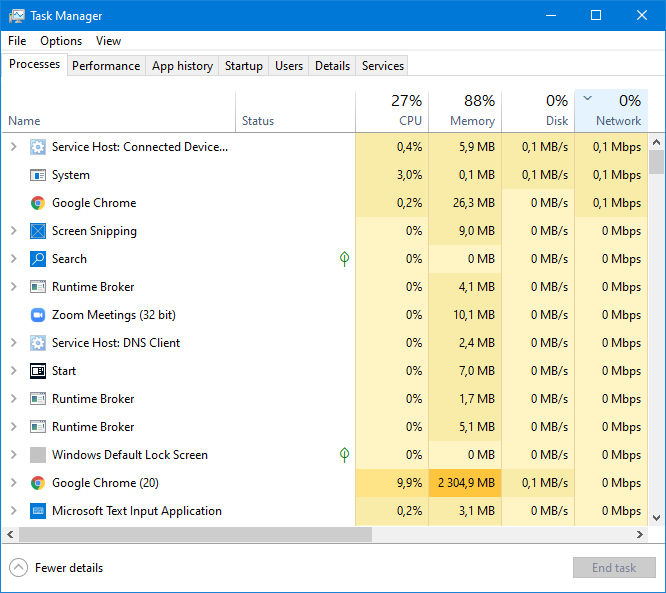The image size is (666, 593).
Task: Click the Windows Default Lock Screen icon
Action: (38, 455)
